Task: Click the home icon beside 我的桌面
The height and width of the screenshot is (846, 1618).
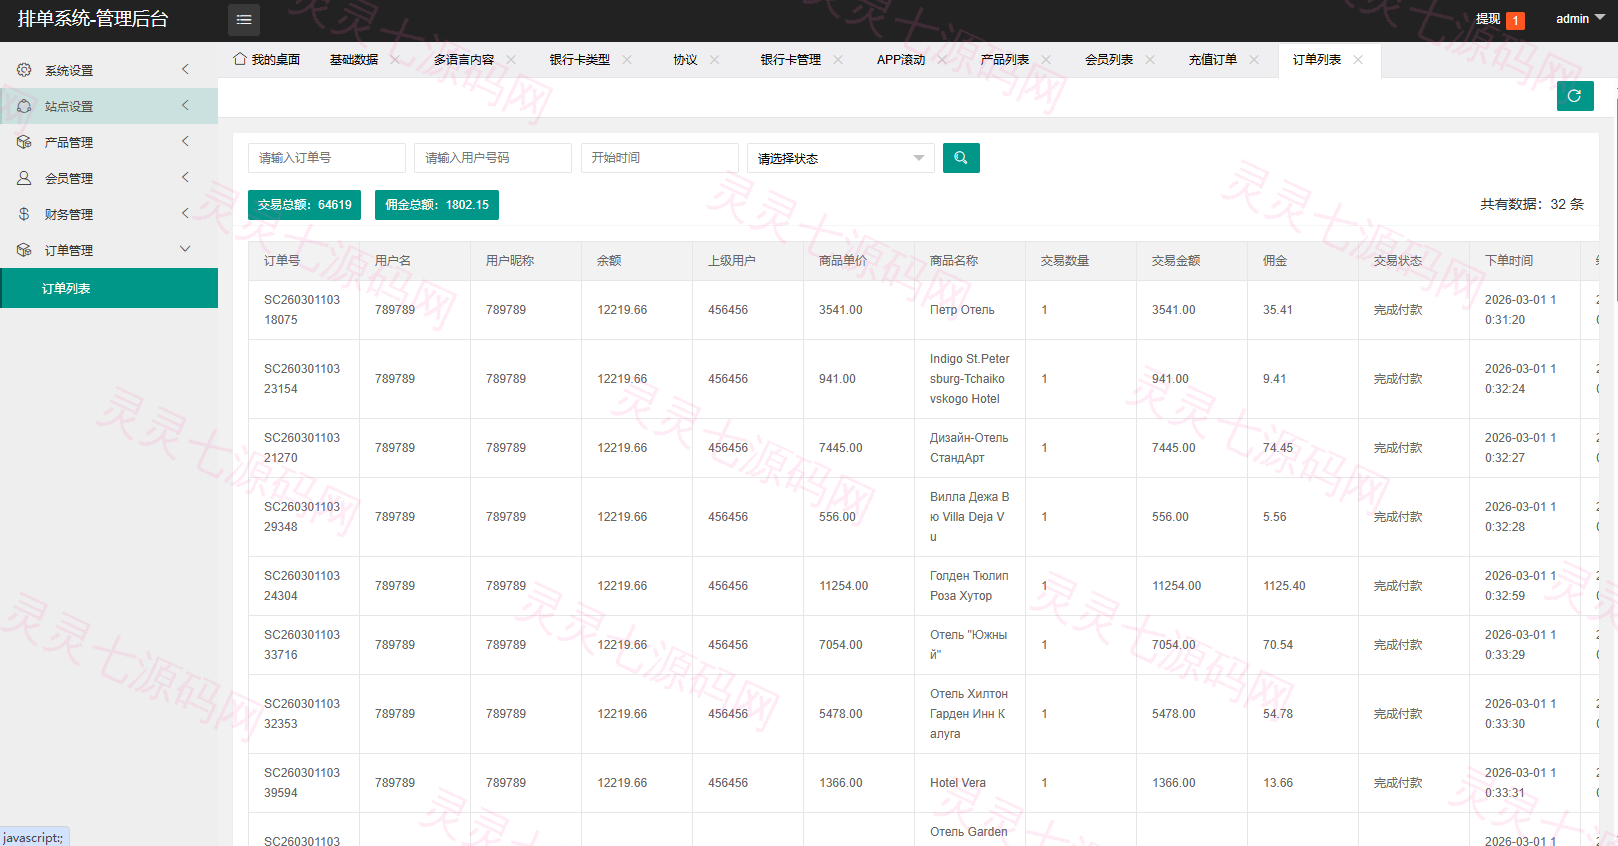Action: coord(240,59)
